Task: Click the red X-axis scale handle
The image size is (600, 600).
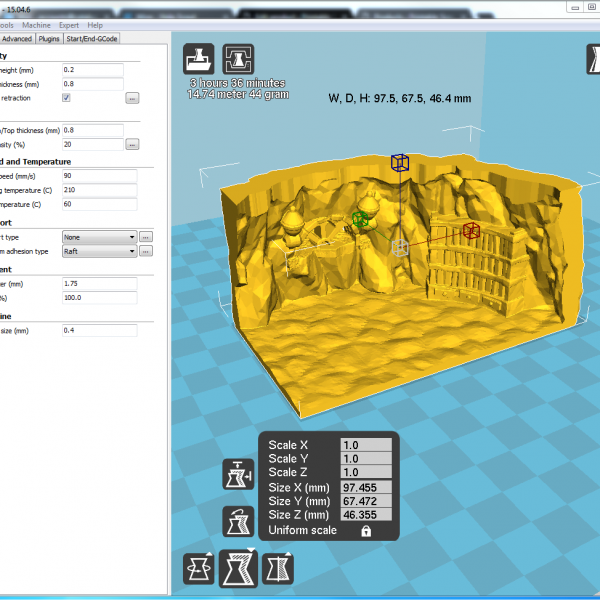Action: coord(471,230)
